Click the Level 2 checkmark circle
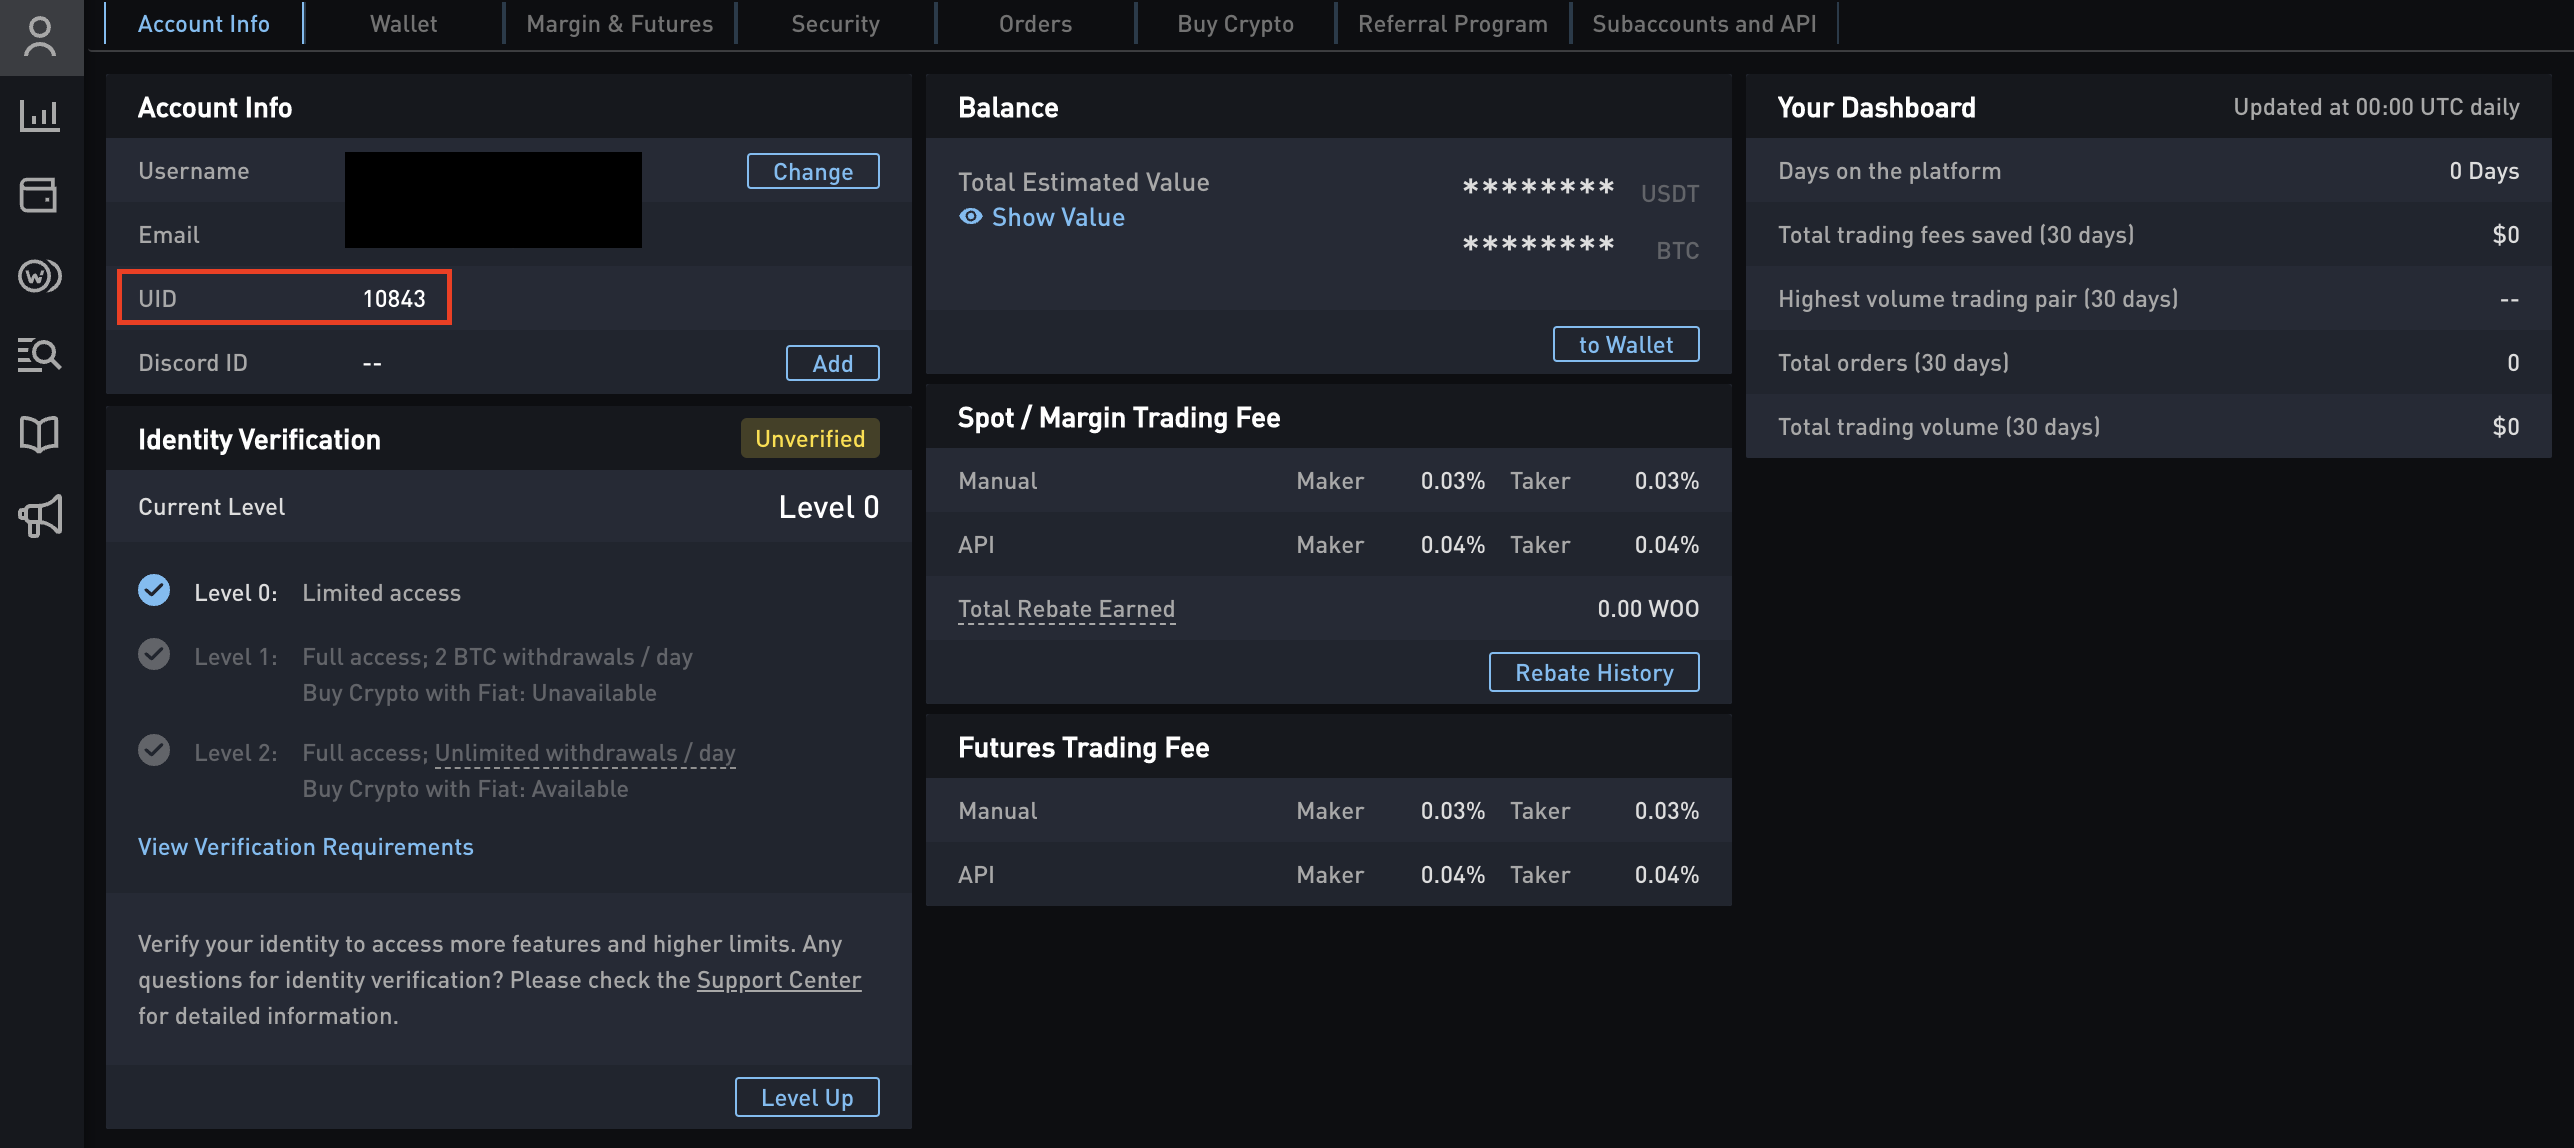 coord(154,750)
